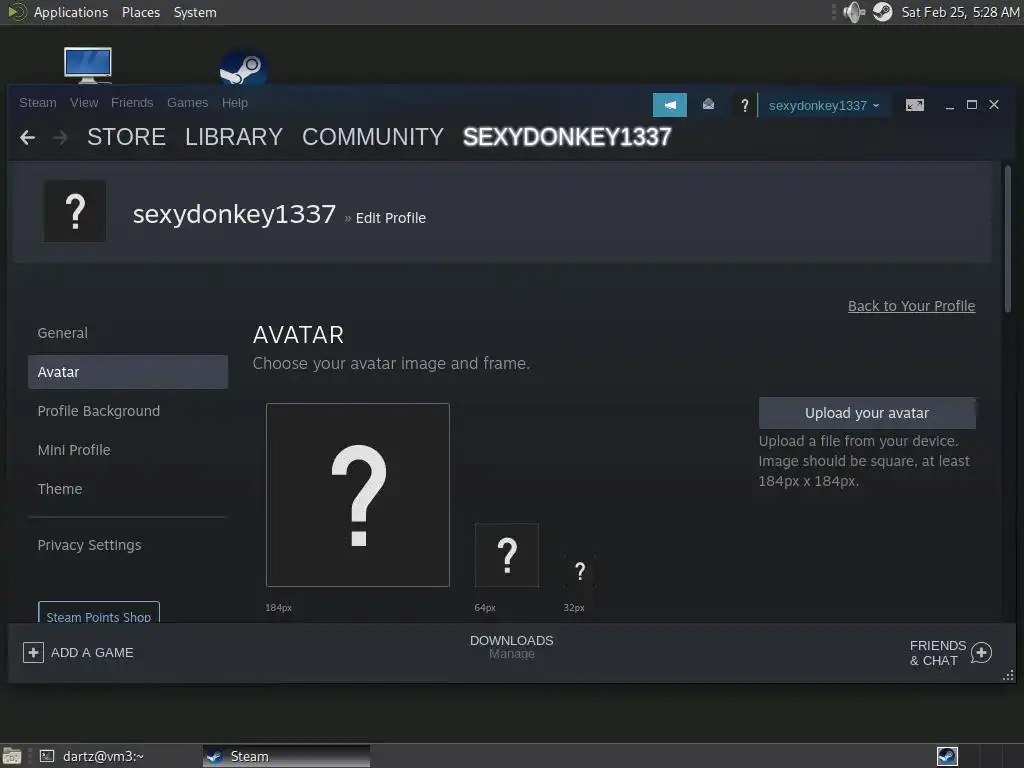Maximize the Steam window
Viewport: 1024px width, 768px height.
tap(972, 104)
